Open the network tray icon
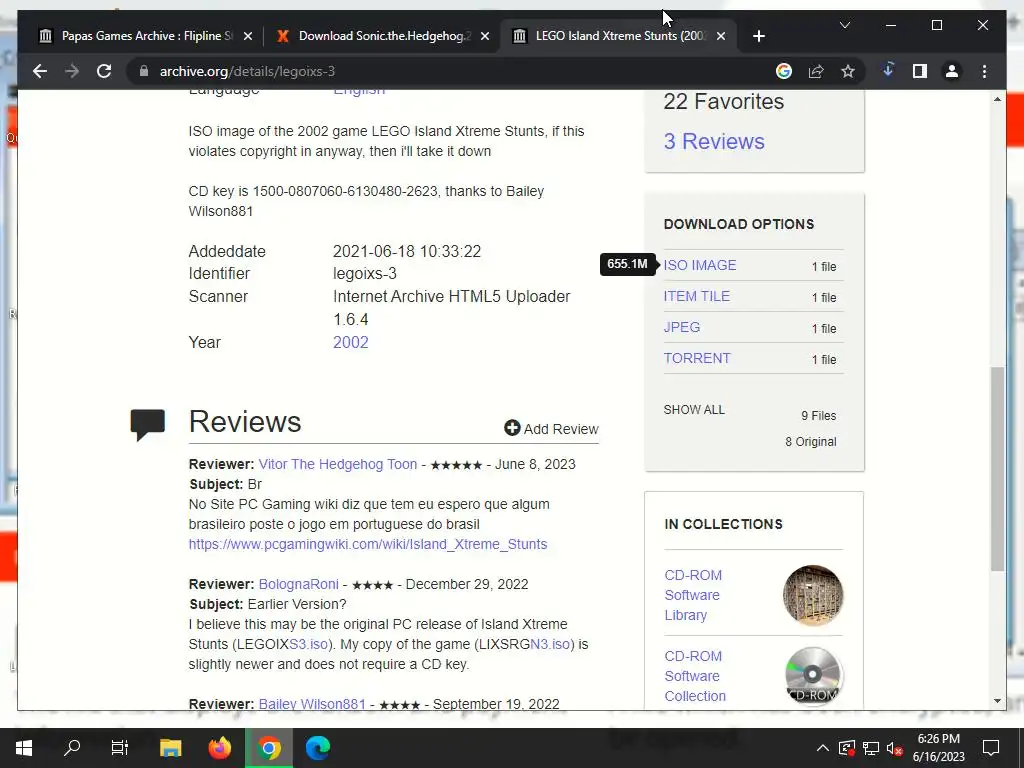 click(871, 748)
